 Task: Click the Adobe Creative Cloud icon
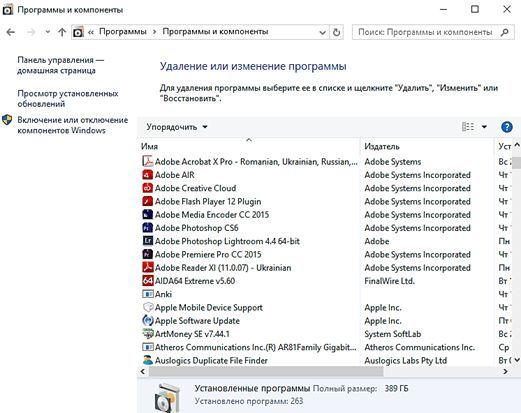coord(148,188)
